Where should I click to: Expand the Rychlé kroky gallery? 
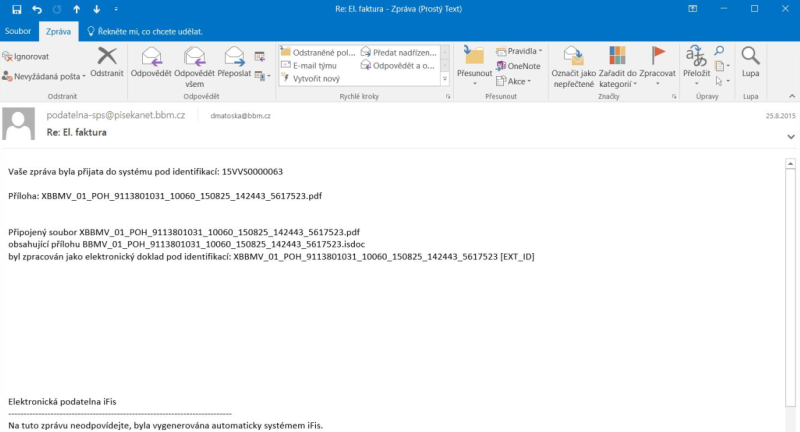pos(445,79)
